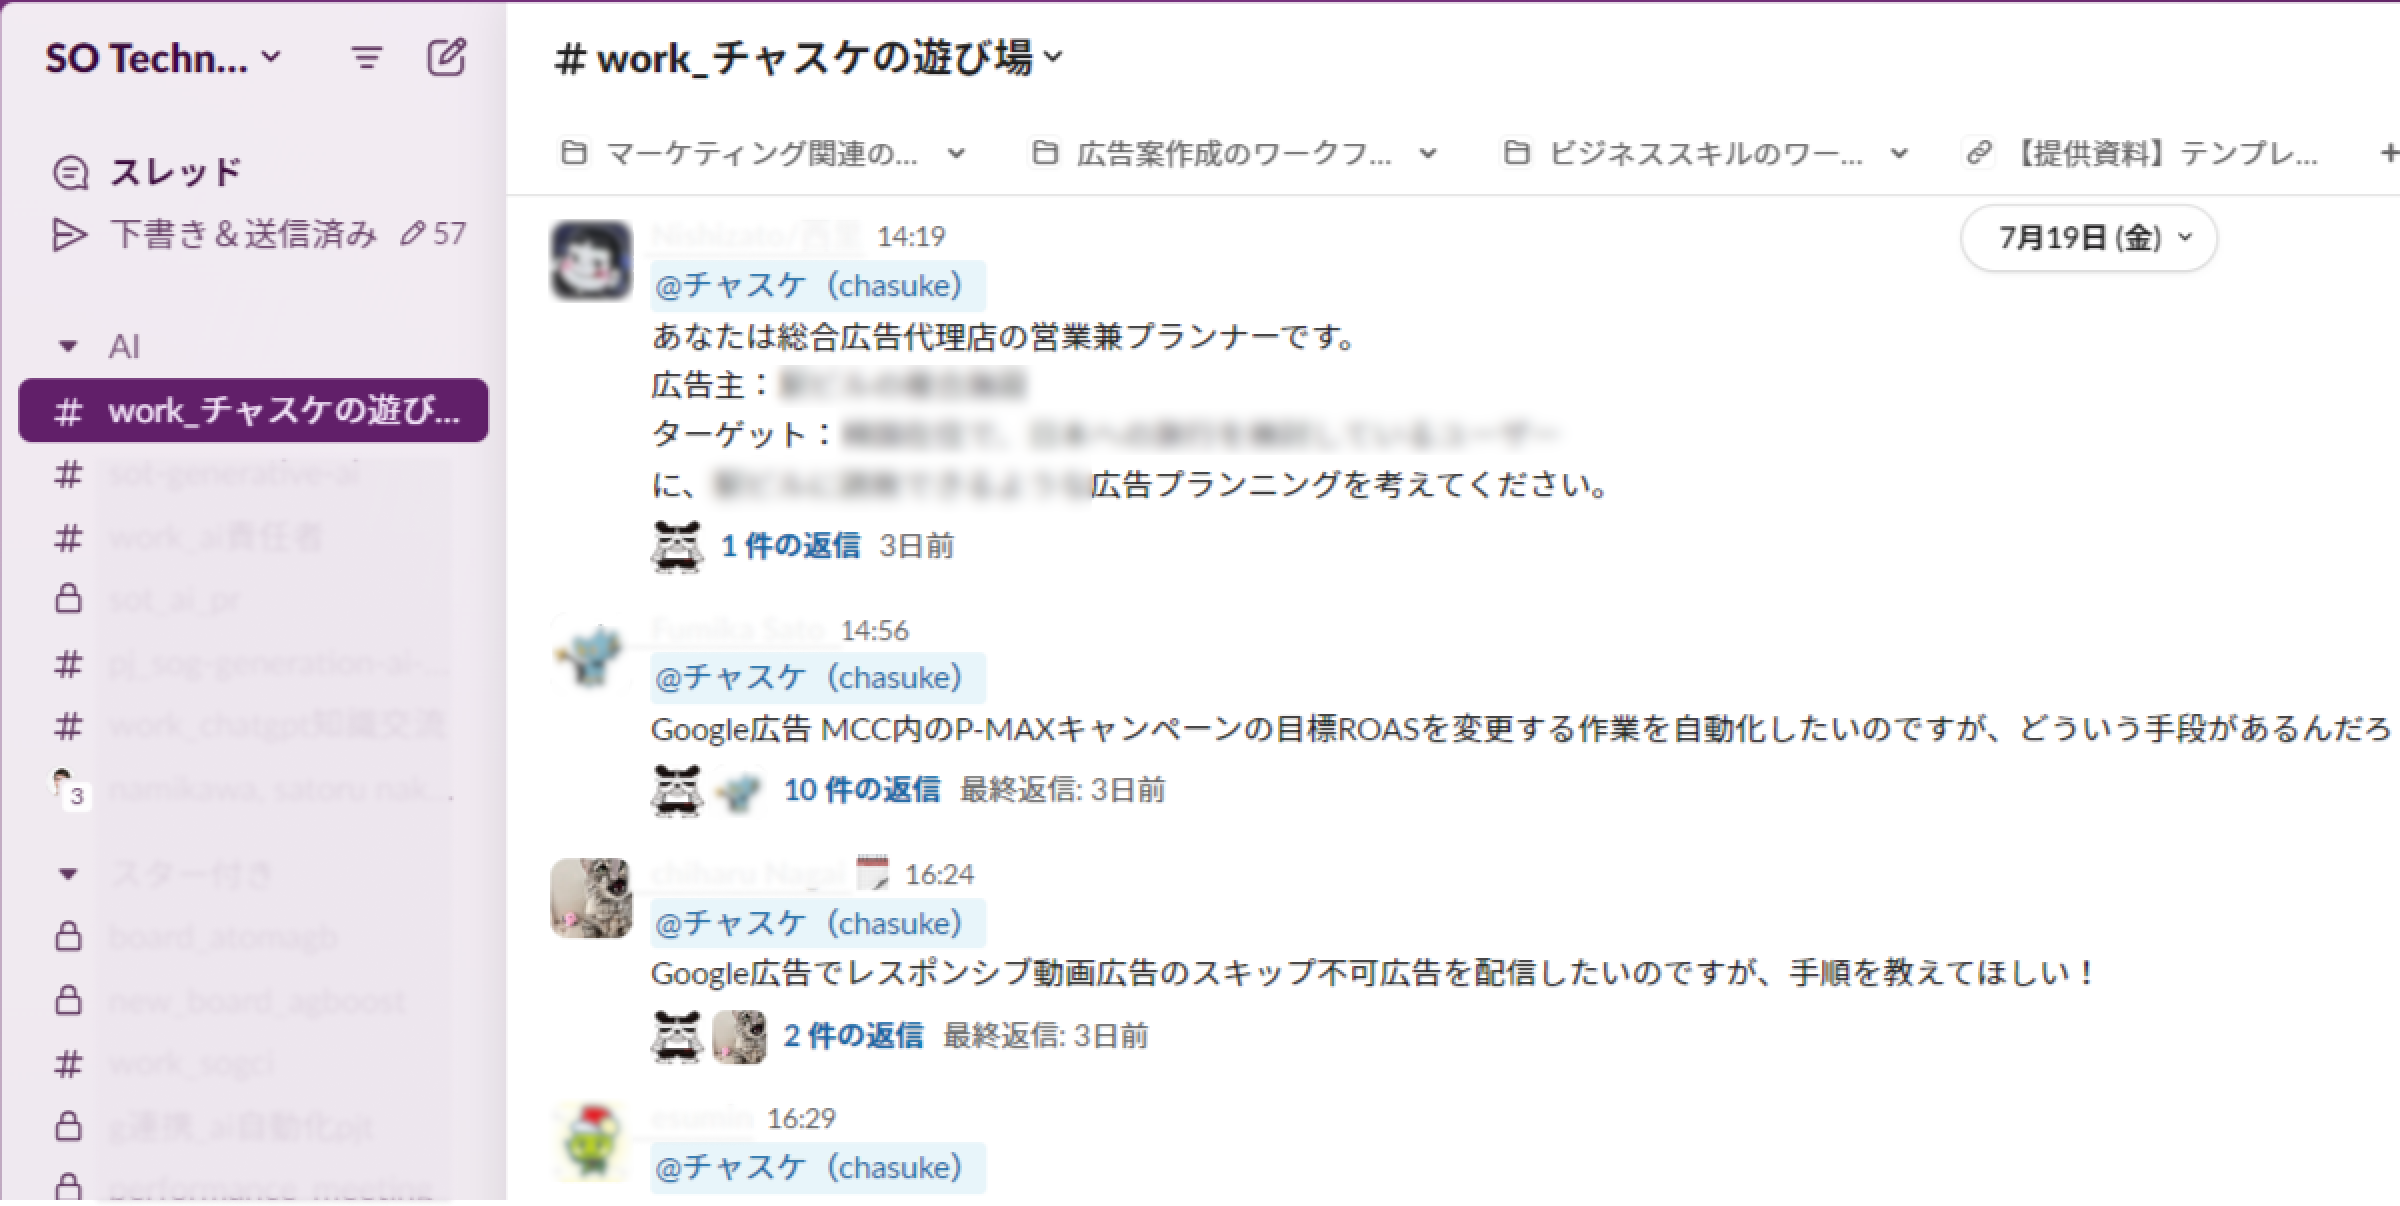Screen dimensions: 2400x1206
Task: Select the work_チャスケの遊び channel in sidebar
Action: 253,410
